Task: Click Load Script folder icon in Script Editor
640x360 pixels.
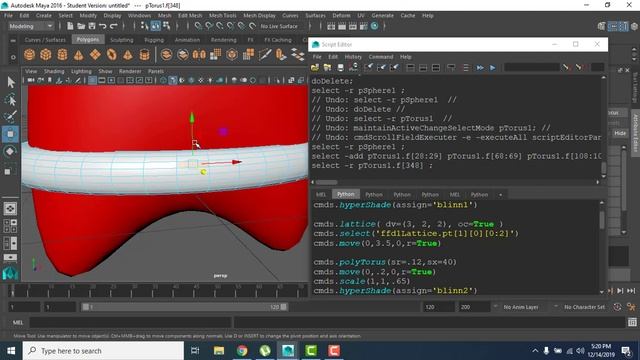Action: pyautogui.click(x=315, y=67)
